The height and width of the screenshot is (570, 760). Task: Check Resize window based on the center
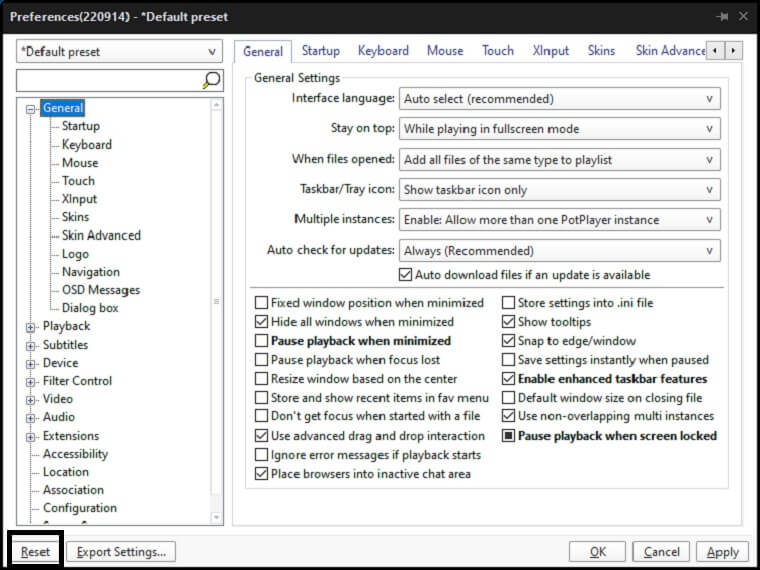tap(261, 379)
